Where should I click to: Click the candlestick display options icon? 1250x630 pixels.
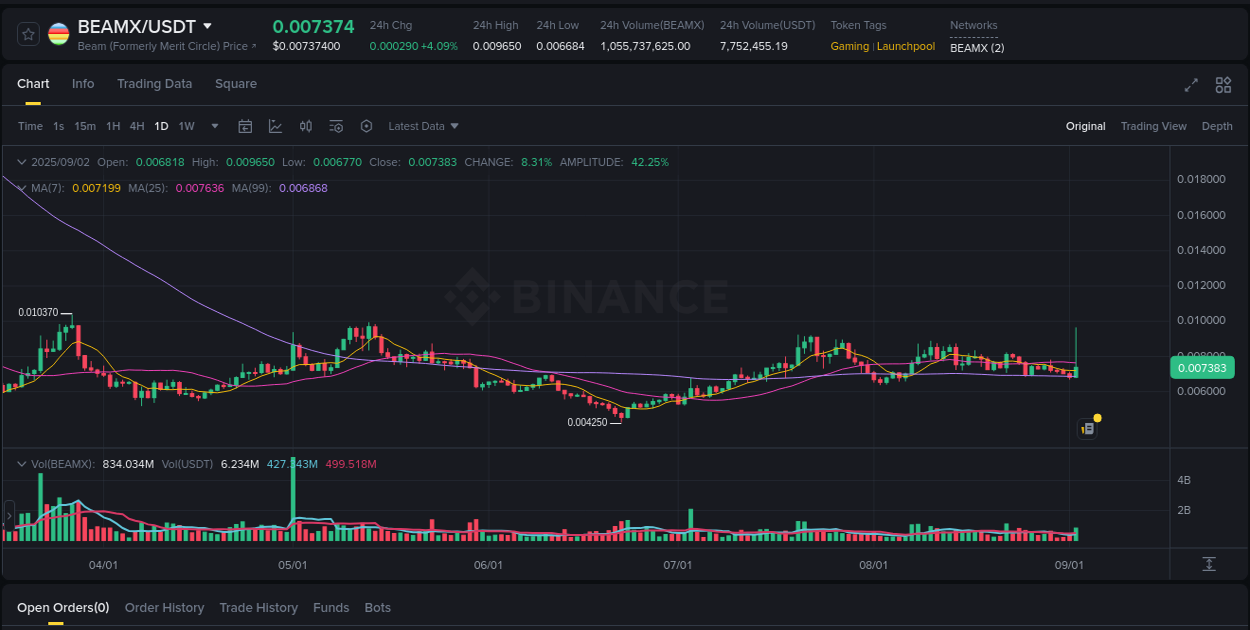(306, 126)
